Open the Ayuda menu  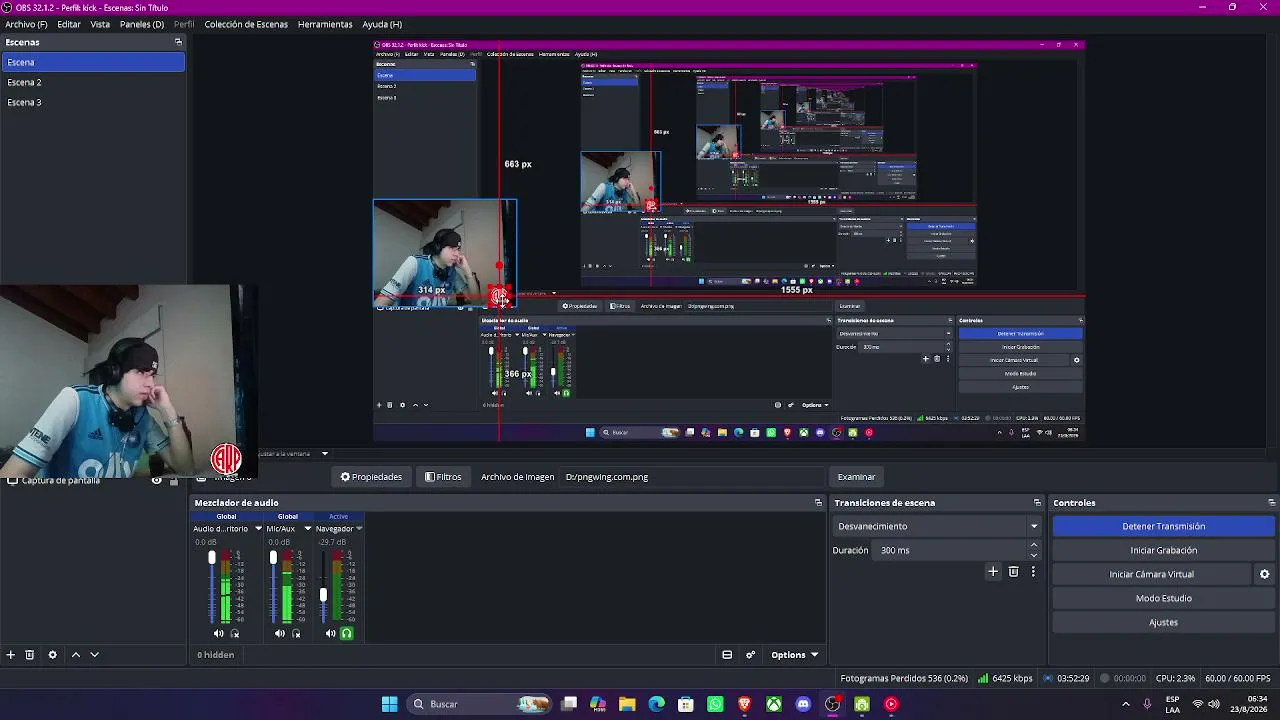click(x=382, y=24)
